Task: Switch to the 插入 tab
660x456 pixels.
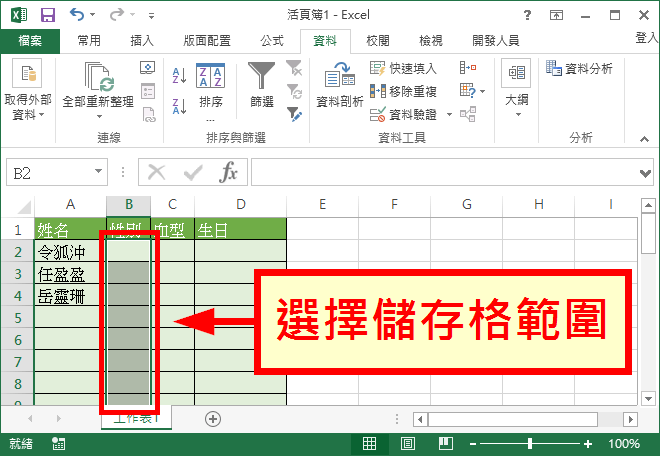Action: (x=142, y=41)
